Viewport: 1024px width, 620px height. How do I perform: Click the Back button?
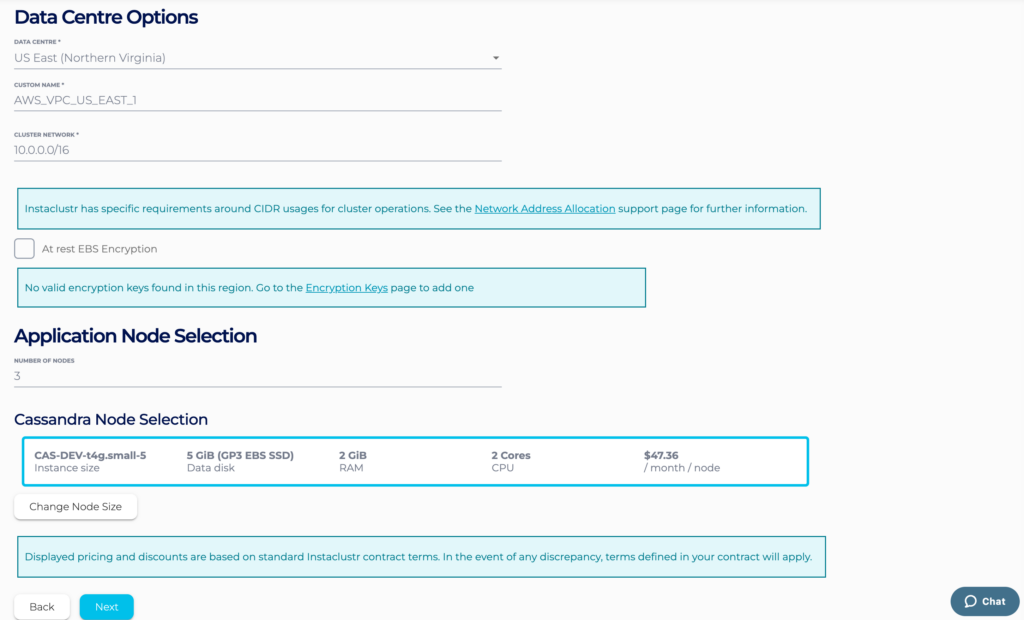click(41, 606)
